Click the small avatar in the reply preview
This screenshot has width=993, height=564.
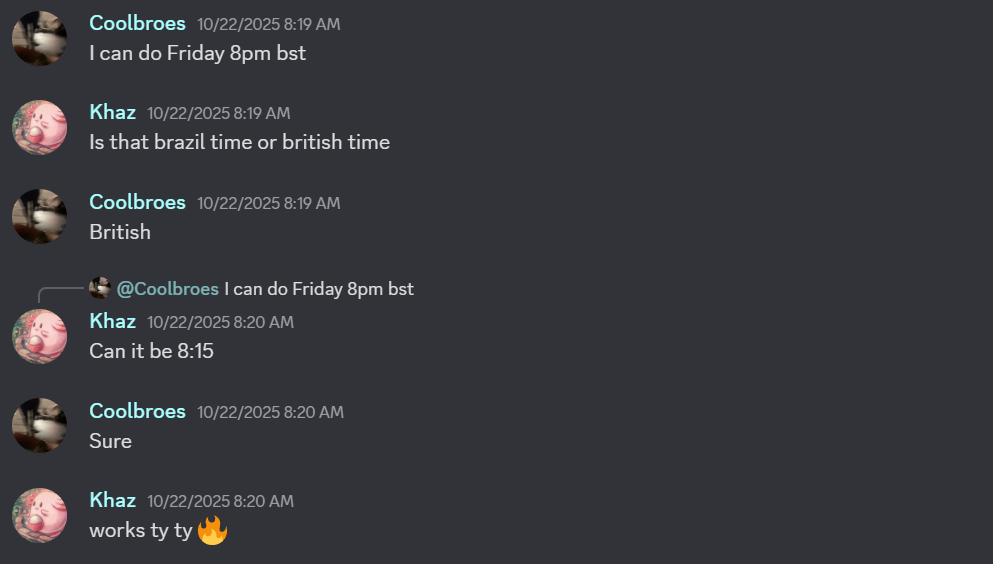(100, 289)
